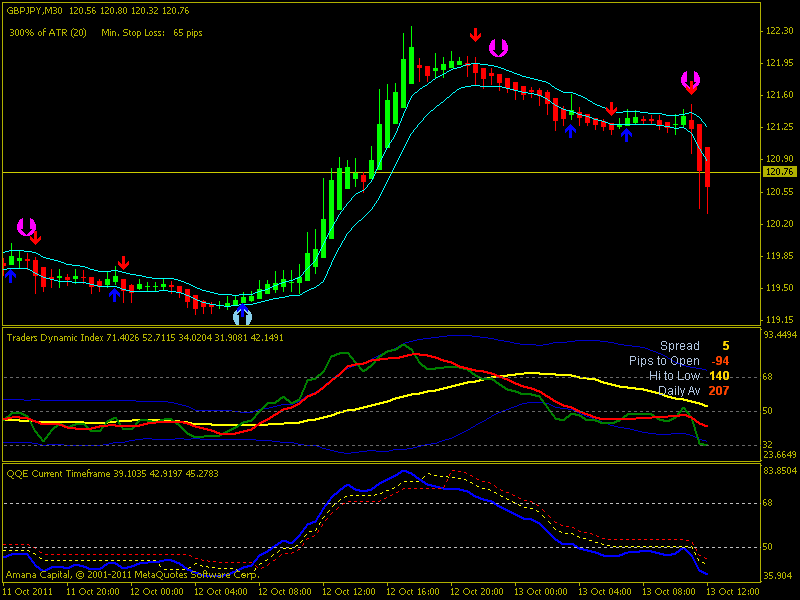Click the red down arrow left of peak magenta marker

[x=476, y=35]
